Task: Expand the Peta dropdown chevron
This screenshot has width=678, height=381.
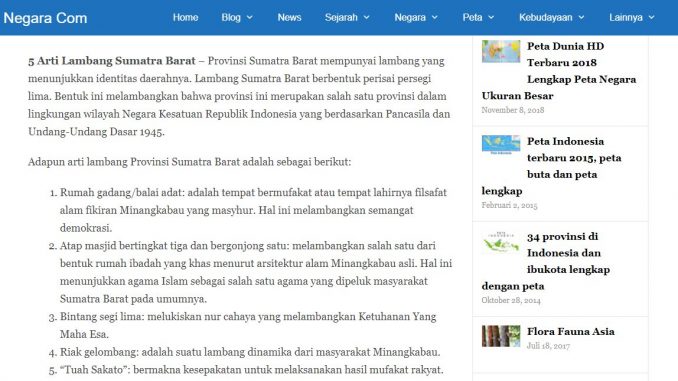Action: tap(491, 18)
